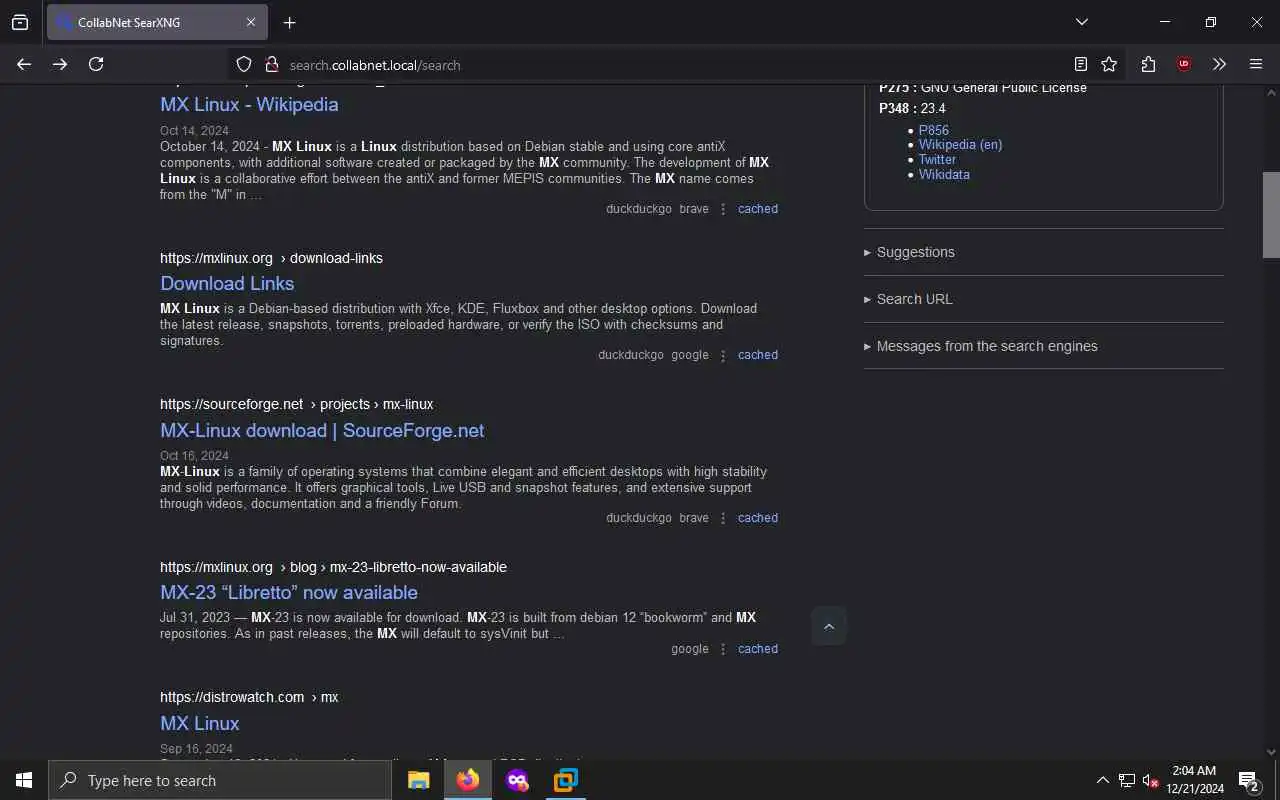
Task: Click Firefox taskbar icon
Action: click(x=467, y=780)
